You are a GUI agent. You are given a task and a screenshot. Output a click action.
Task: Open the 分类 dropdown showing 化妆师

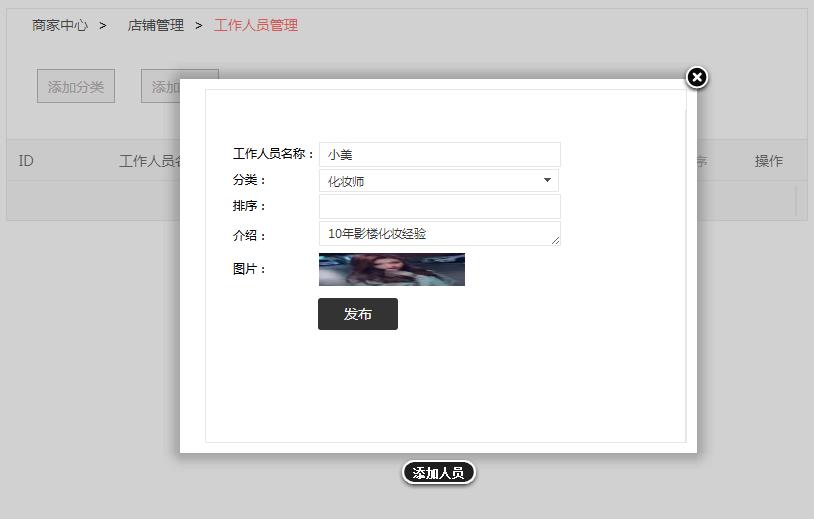click(x=439, y=181)
